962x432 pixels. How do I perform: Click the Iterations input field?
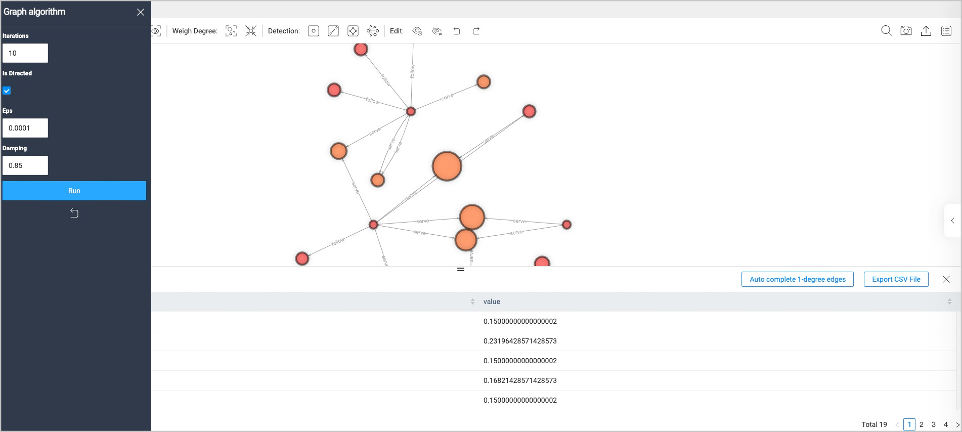point(25,53)
